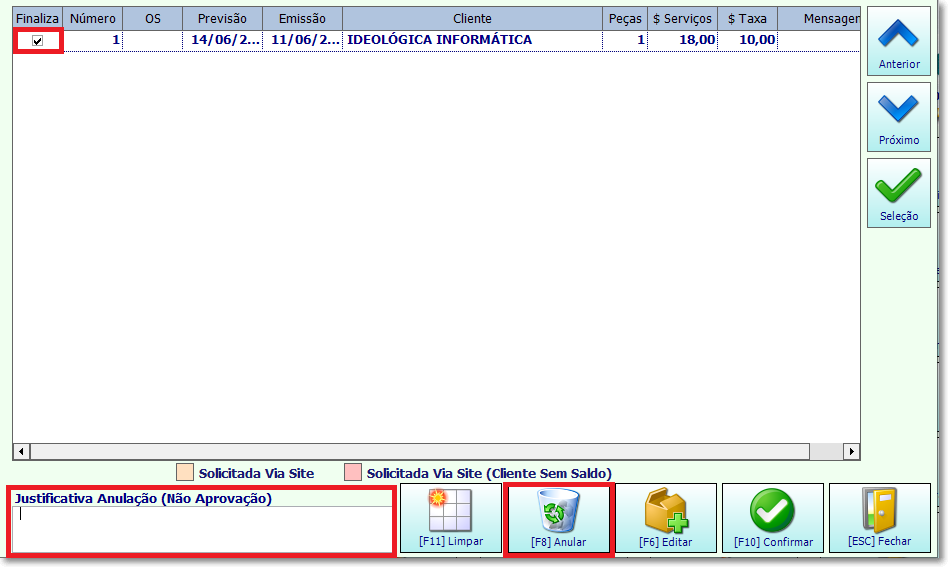Move to next record with Próximo button

[898, 117]
